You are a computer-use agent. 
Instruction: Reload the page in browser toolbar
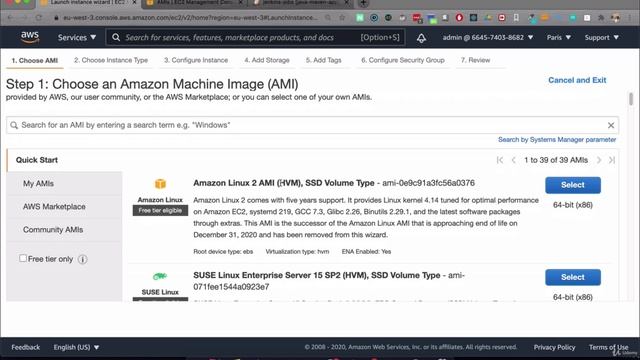38,18
